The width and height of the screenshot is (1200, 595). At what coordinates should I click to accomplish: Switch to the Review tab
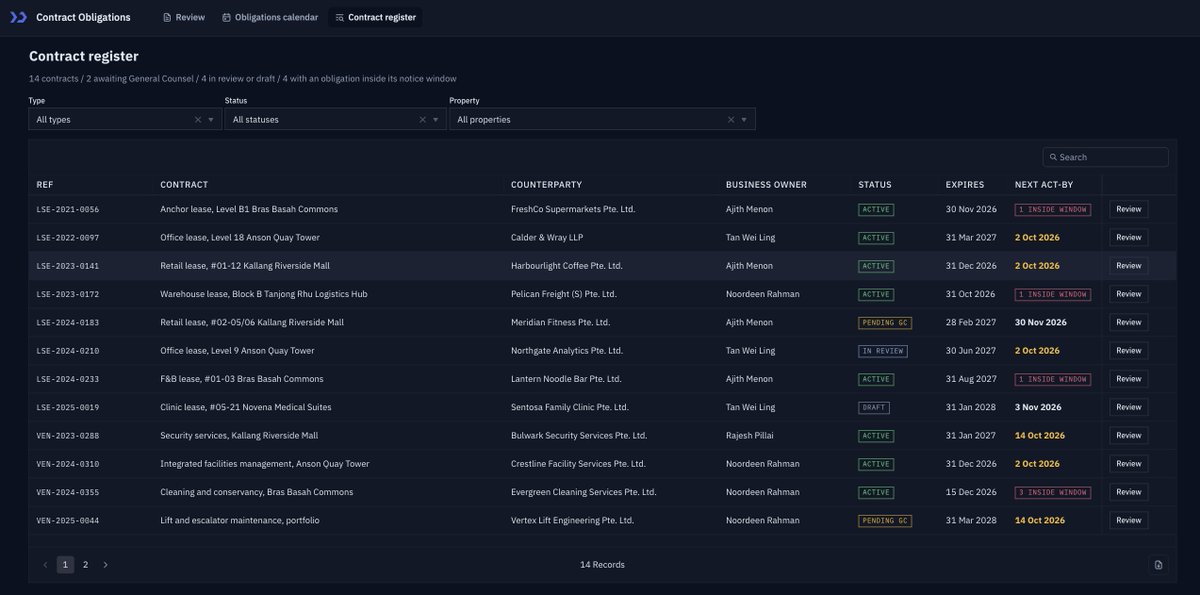click(x=184, y=17)
